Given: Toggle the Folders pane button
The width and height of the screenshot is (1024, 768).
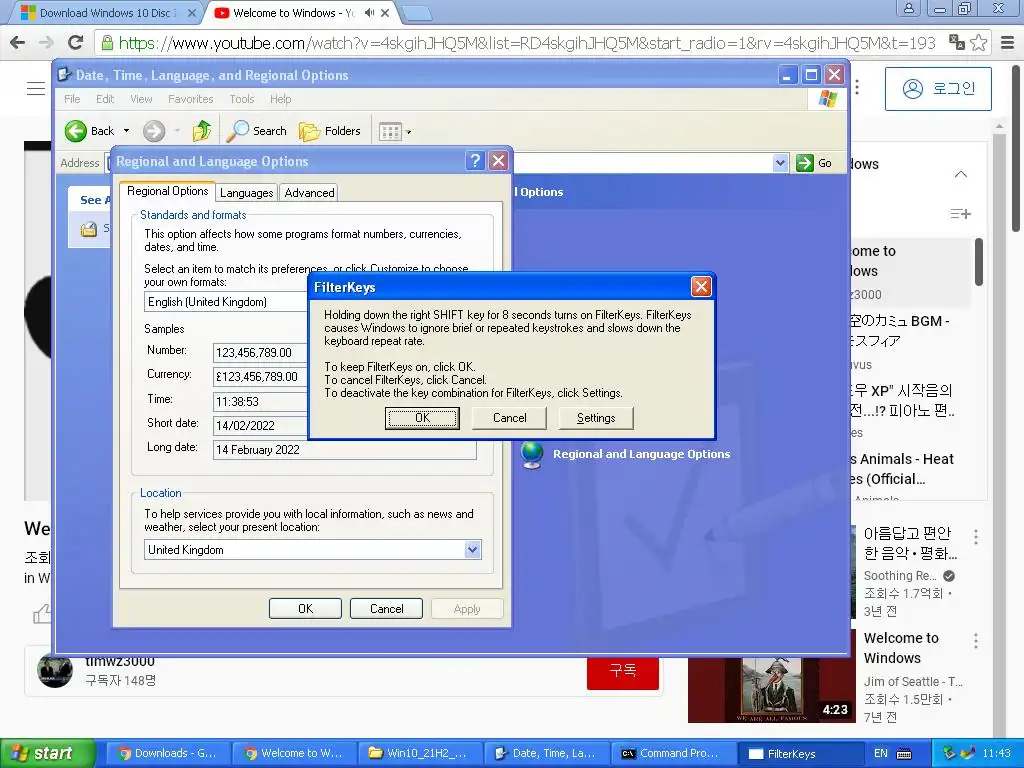Looking at the screenshot, I should coord(330,131).
